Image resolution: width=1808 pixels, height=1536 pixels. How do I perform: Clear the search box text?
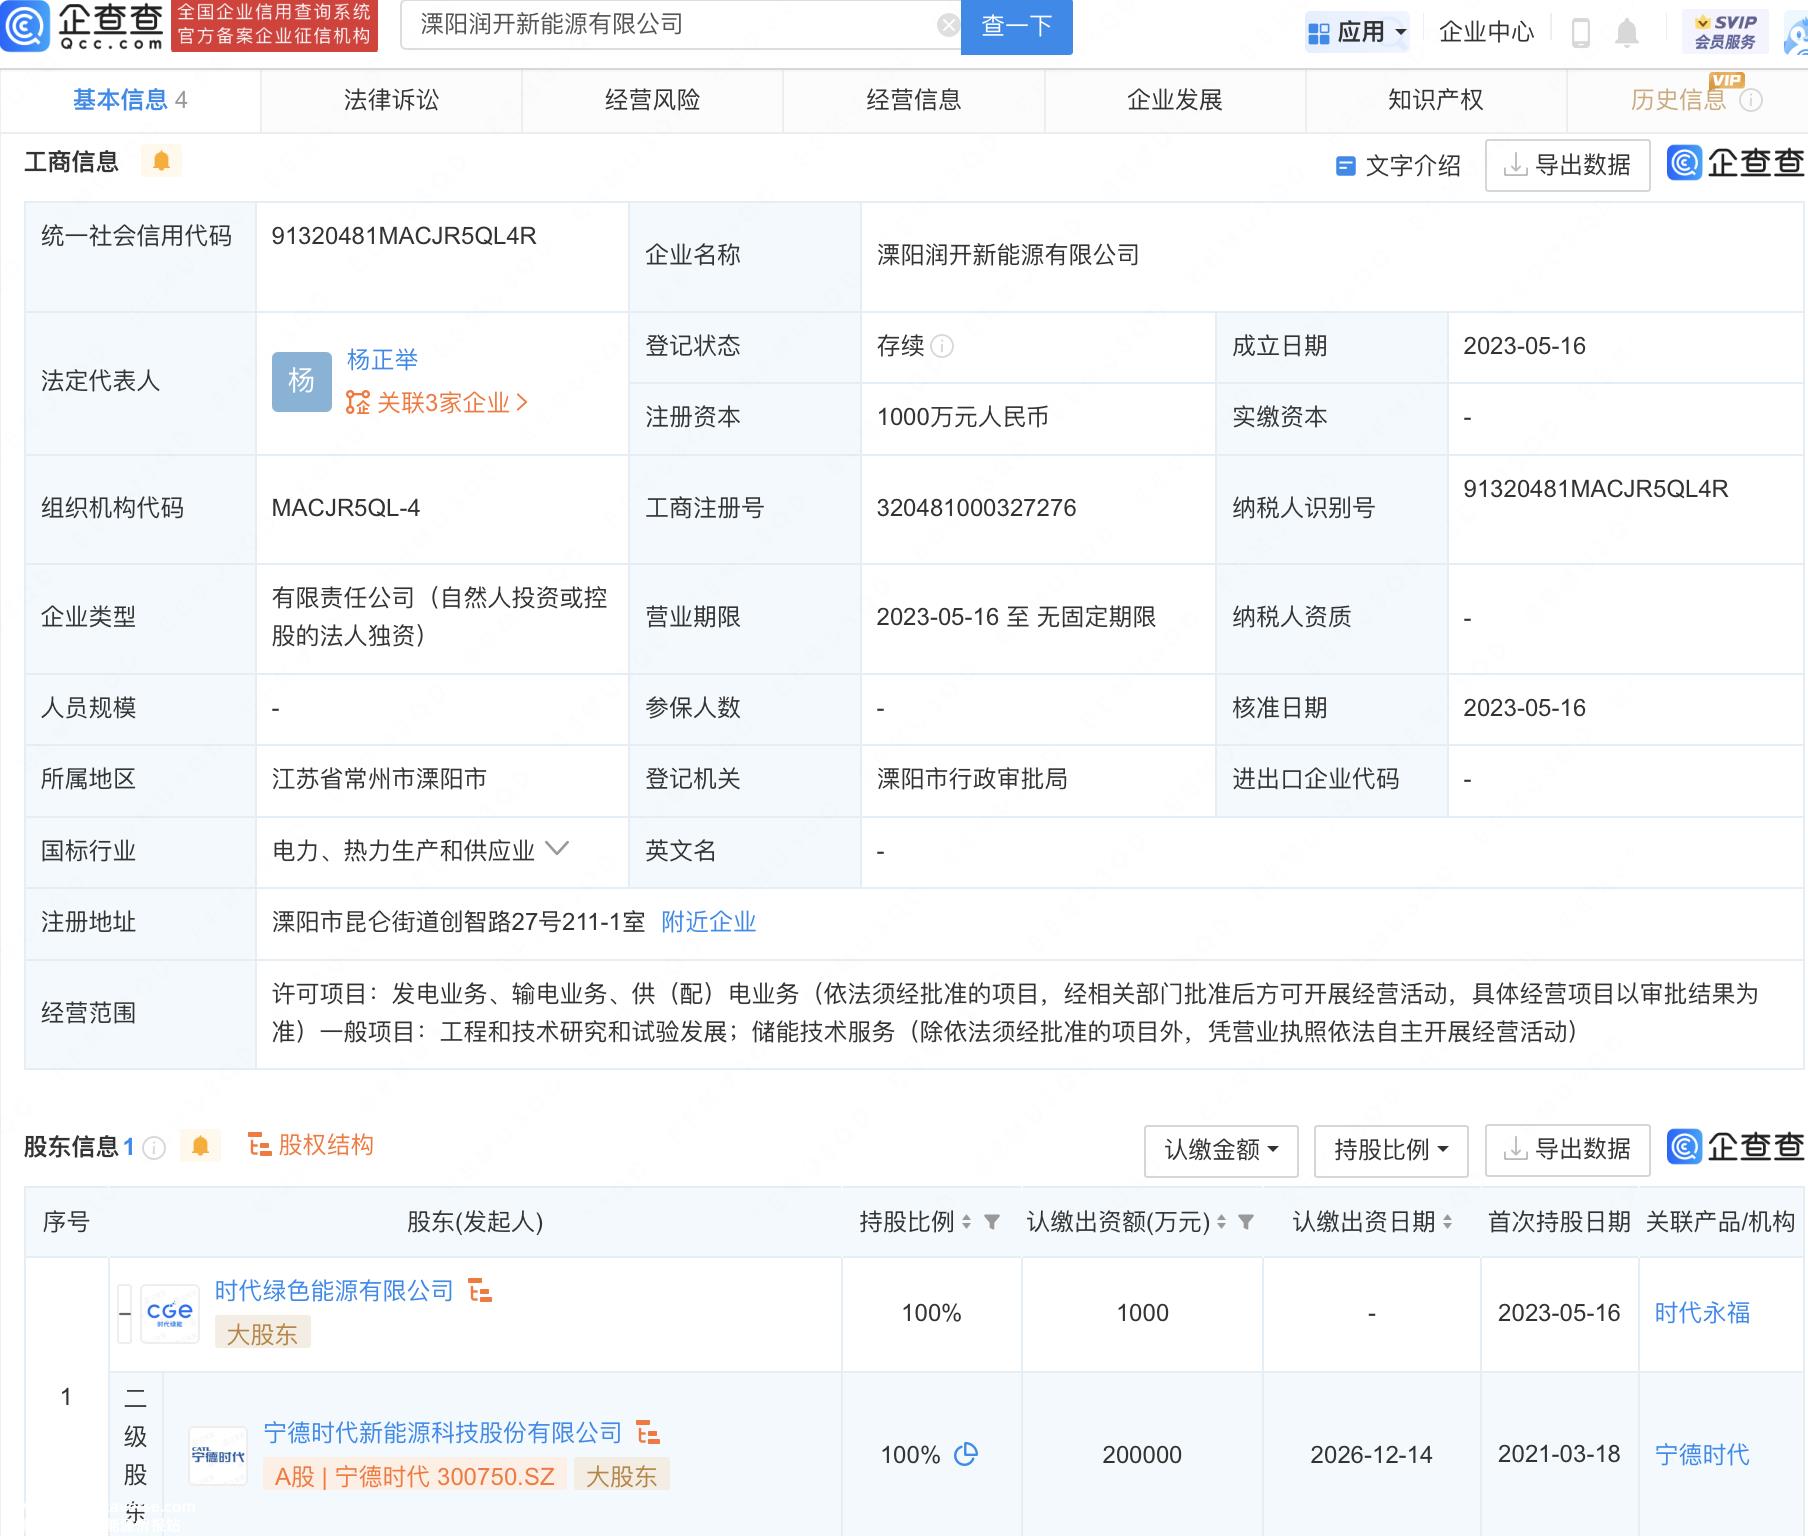(947, 26)
